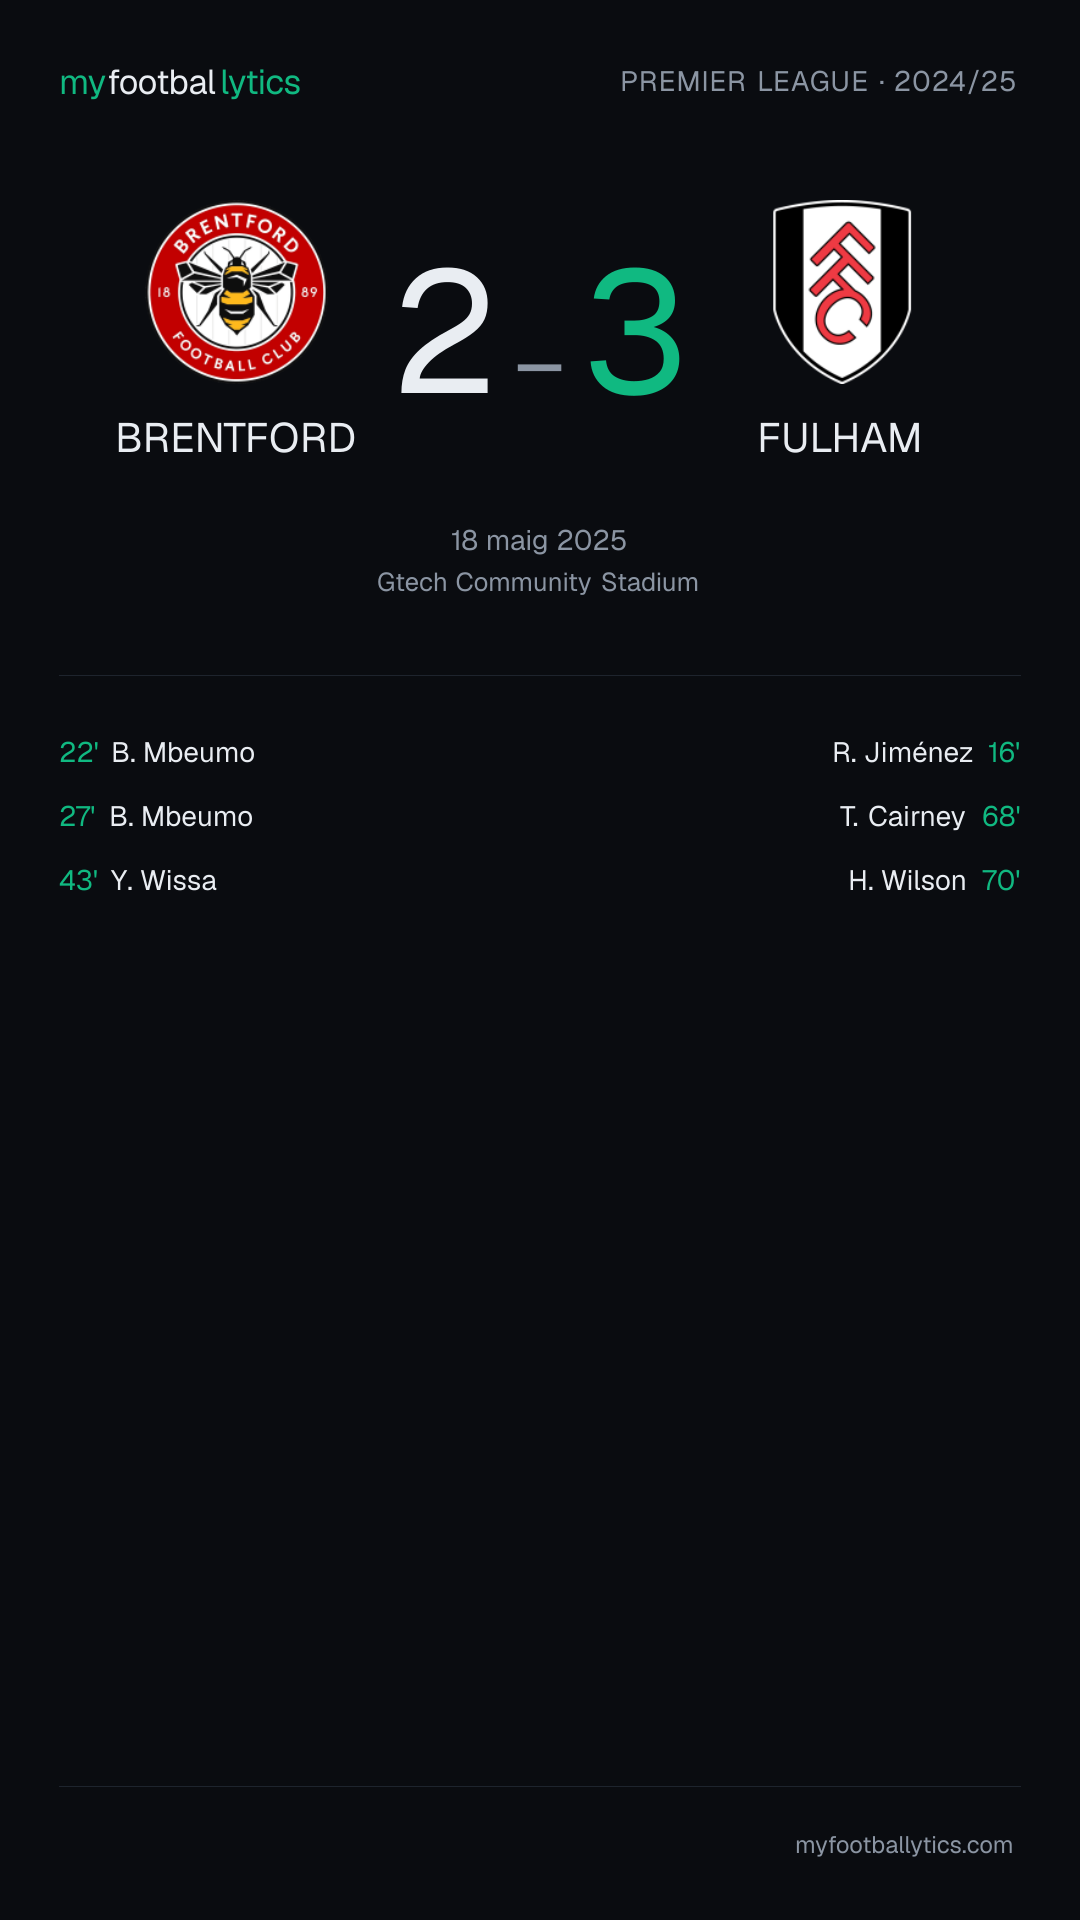Click the match date 18 maig 2025

(539, 540)
